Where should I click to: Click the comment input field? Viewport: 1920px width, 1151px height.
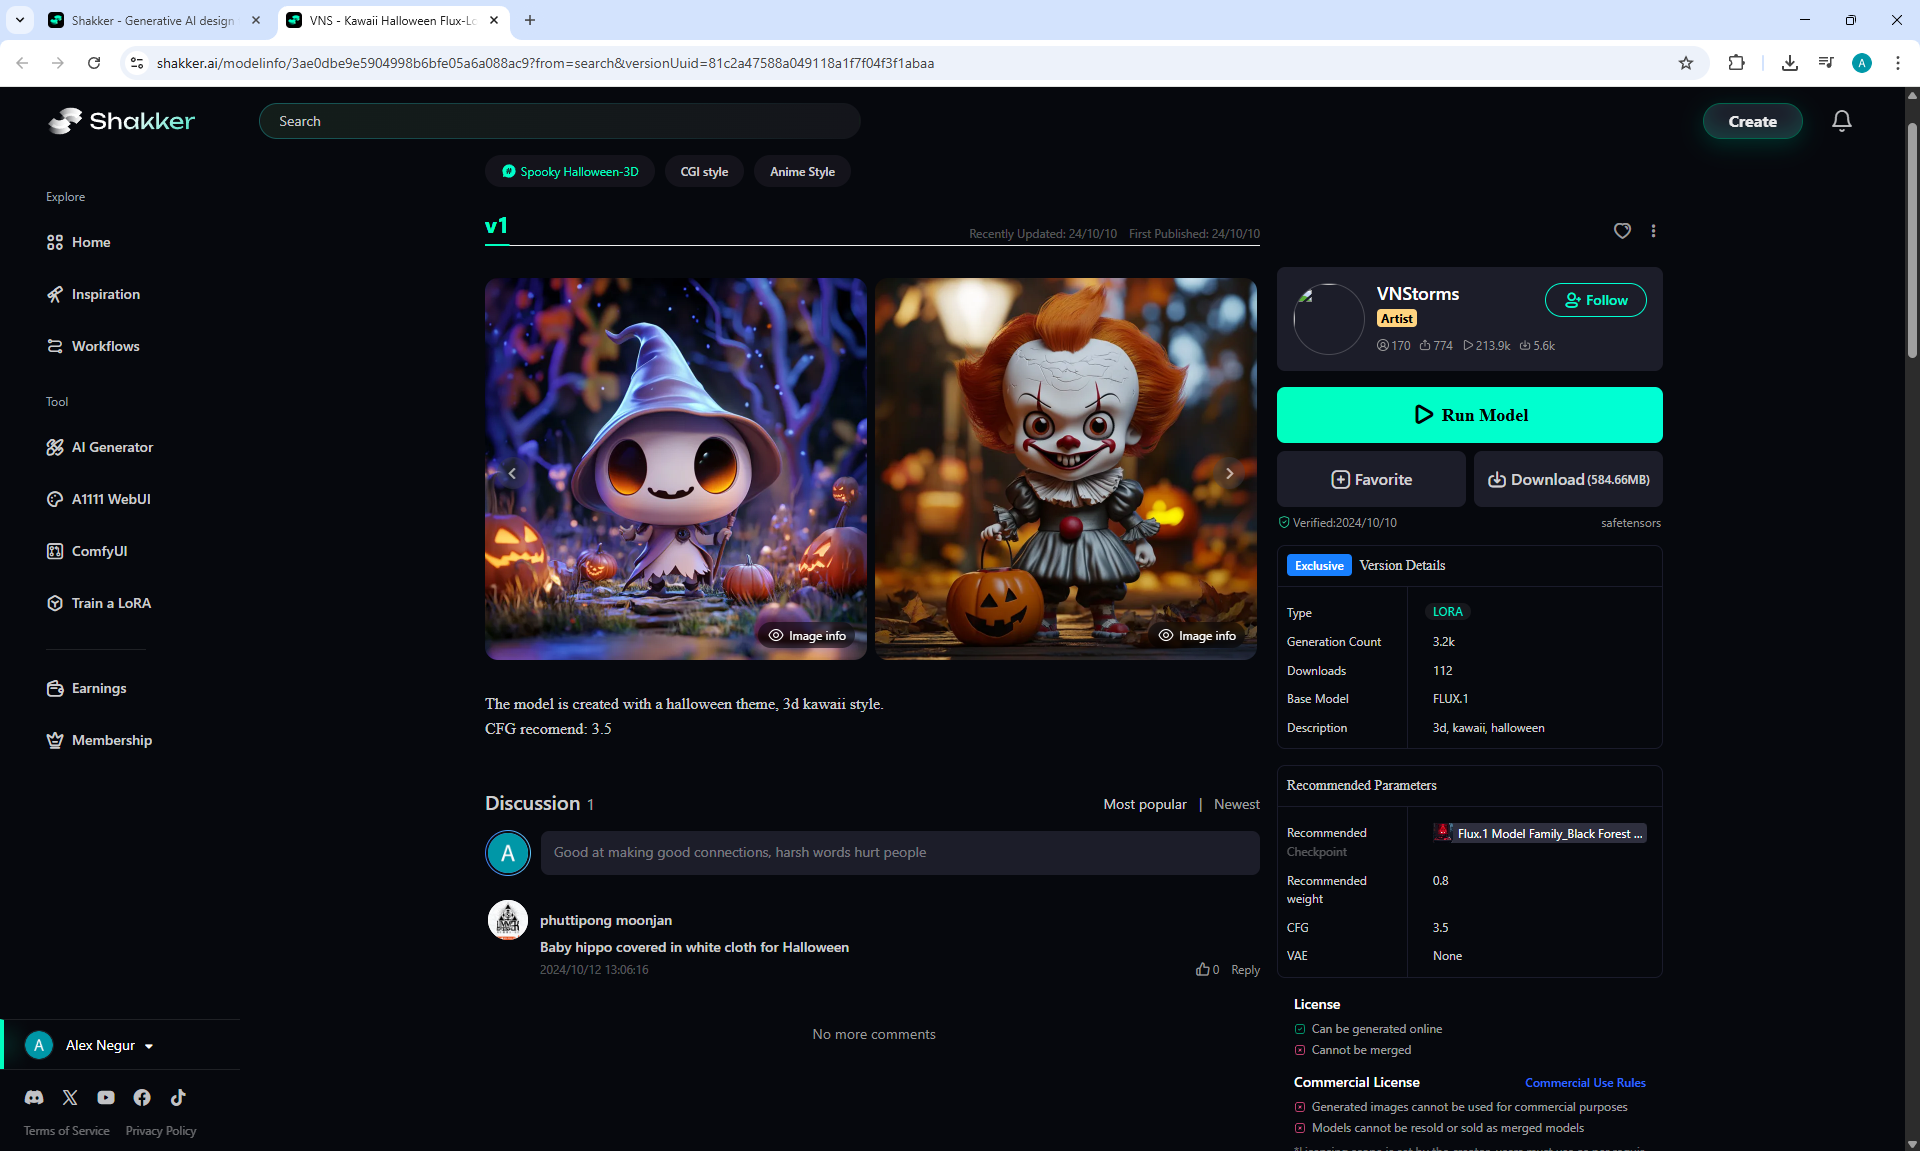[x=899, y=852]
